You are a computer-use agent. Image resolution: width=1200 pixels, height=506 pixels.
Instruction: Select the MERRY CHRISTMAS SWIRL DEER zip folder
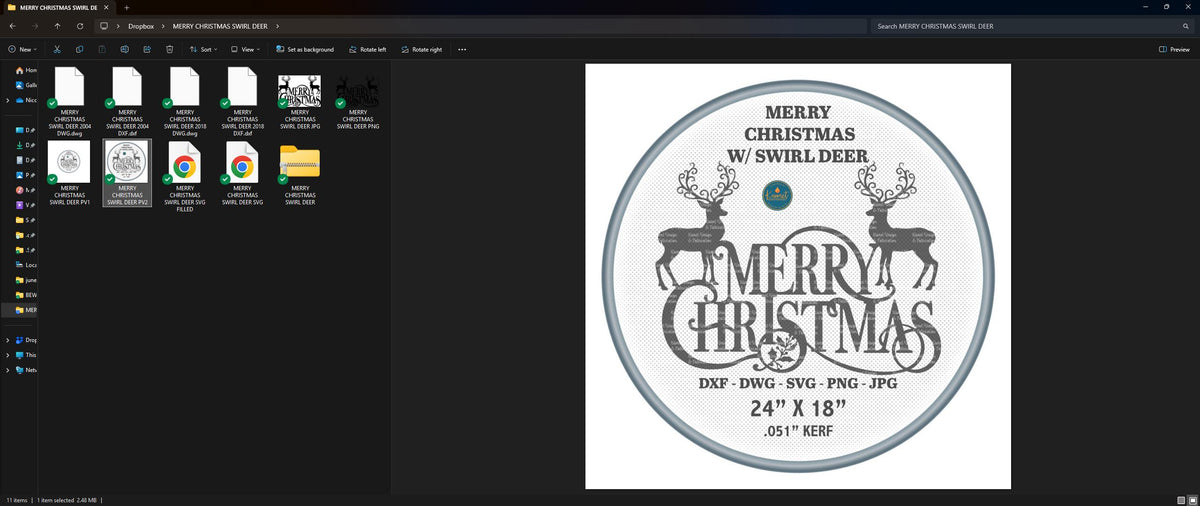300,174
